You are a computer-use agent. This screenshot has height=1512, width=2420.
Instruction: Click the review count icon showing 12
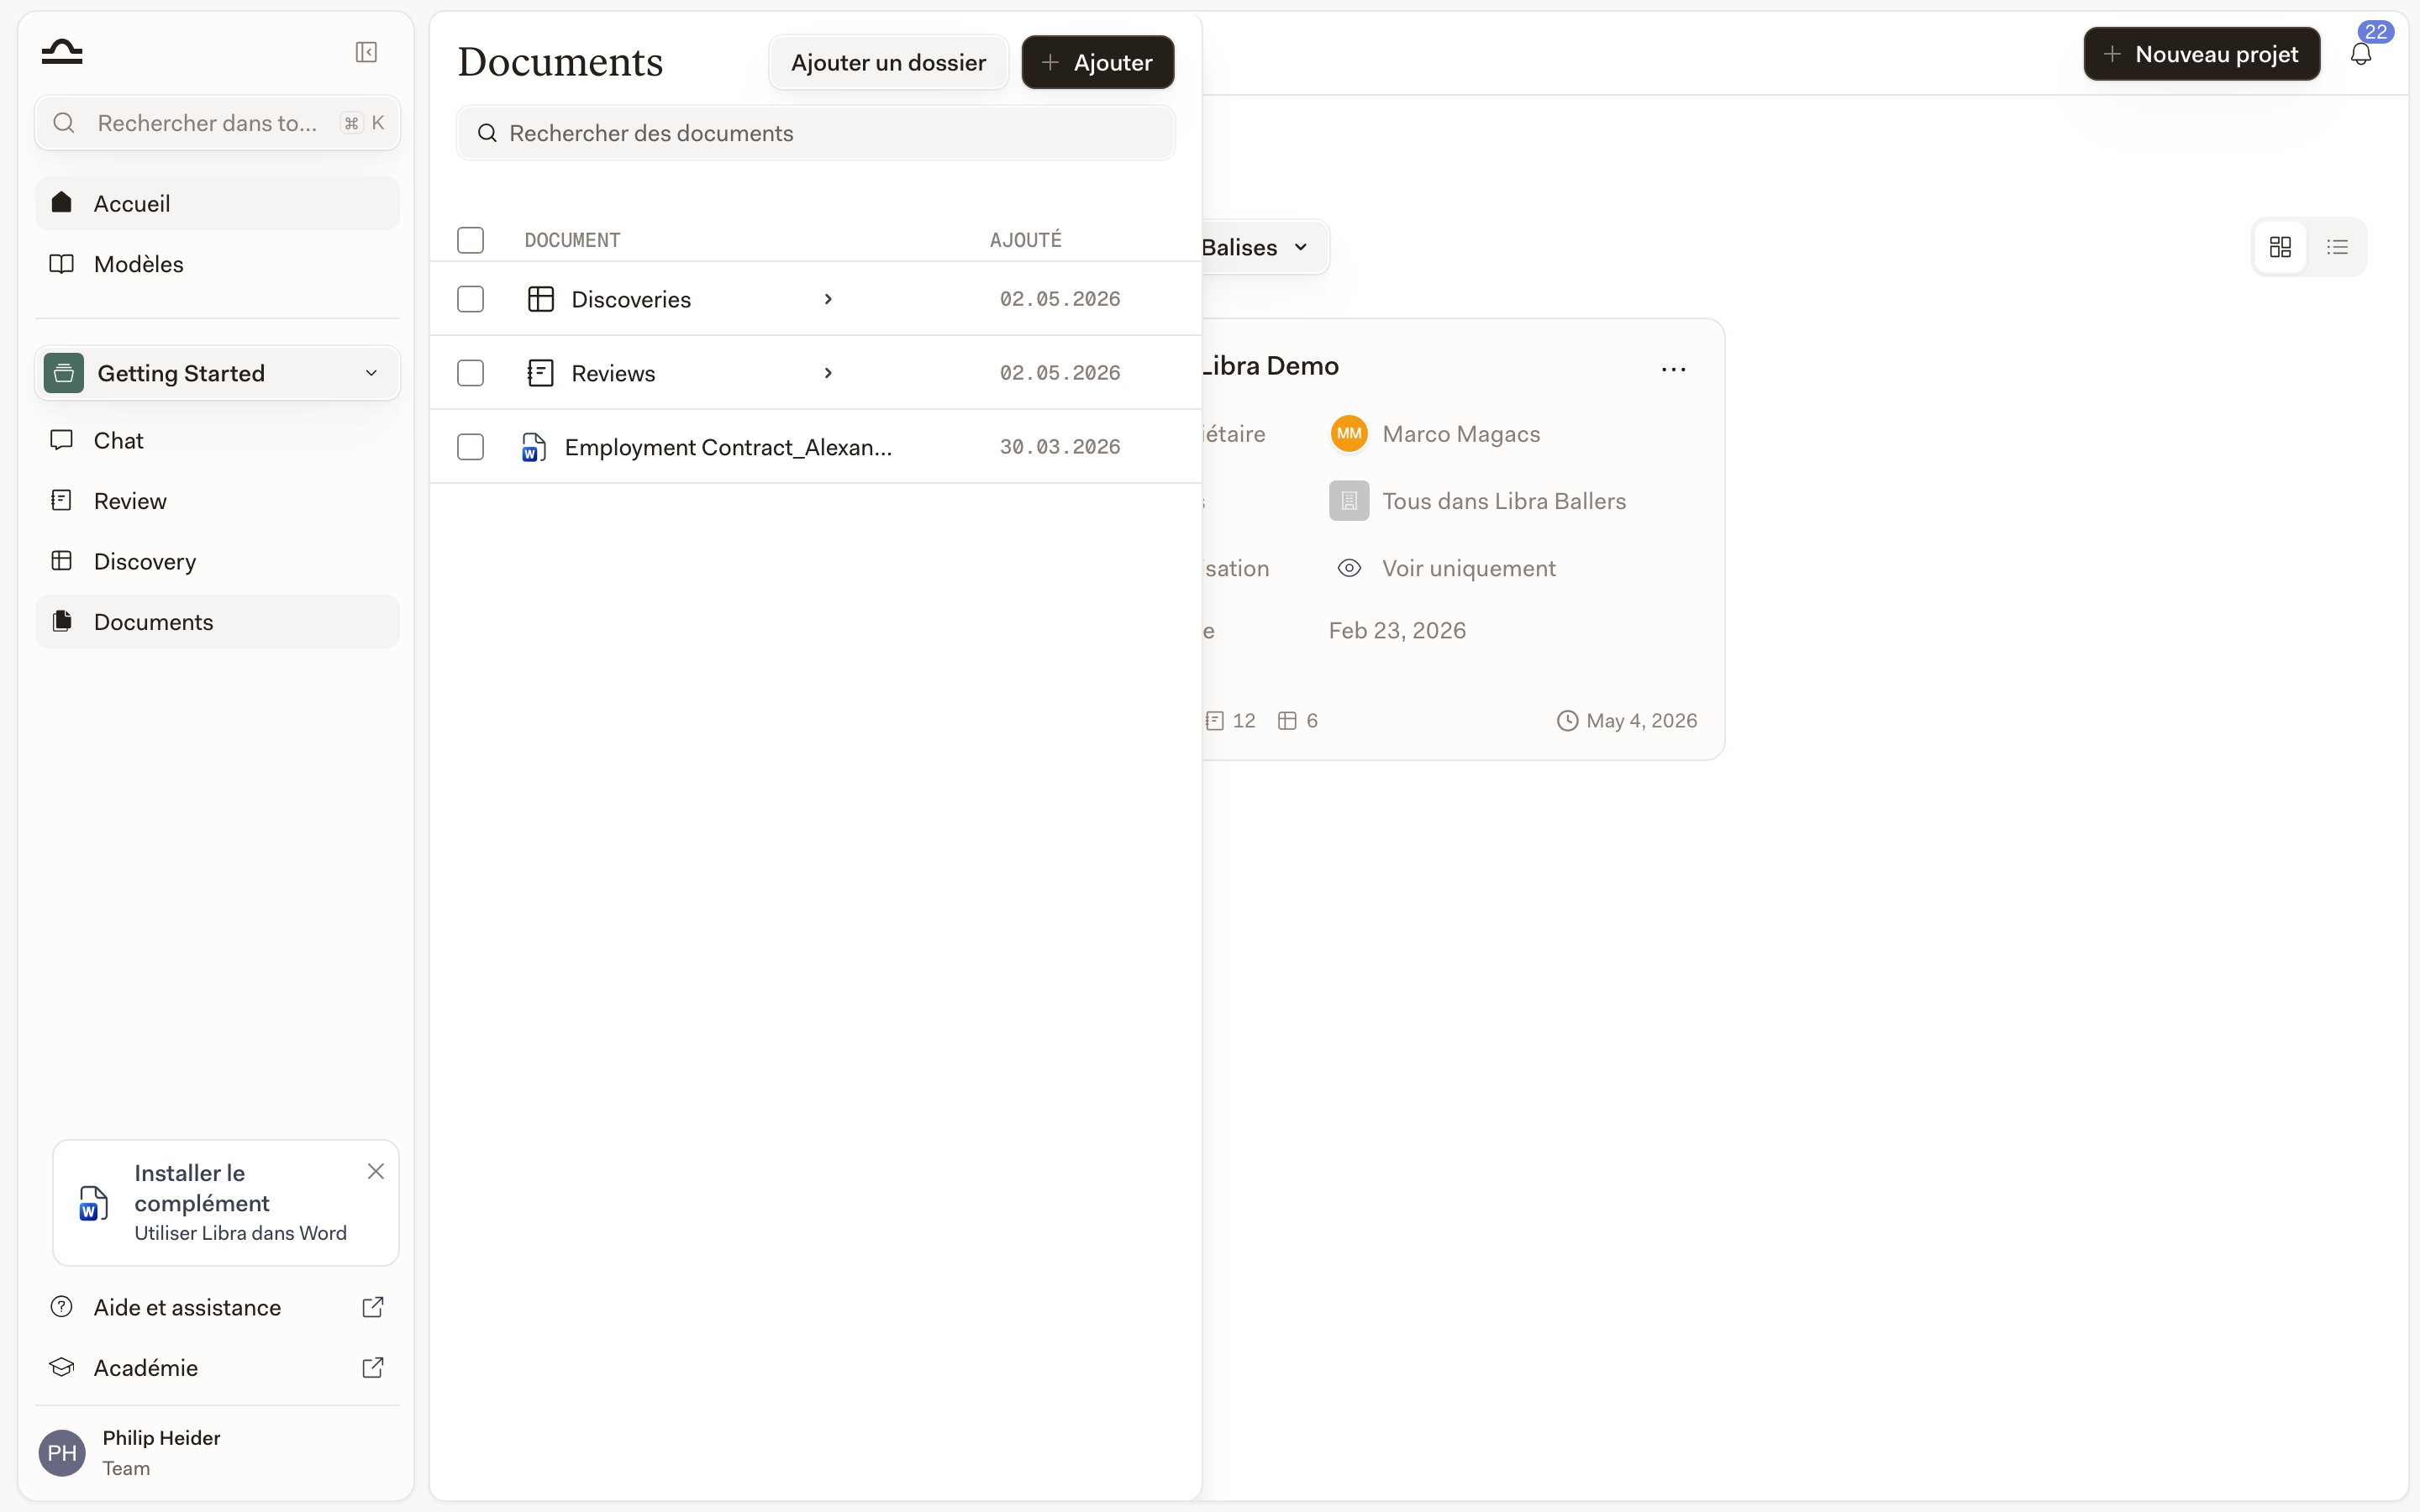(1215, 721)
